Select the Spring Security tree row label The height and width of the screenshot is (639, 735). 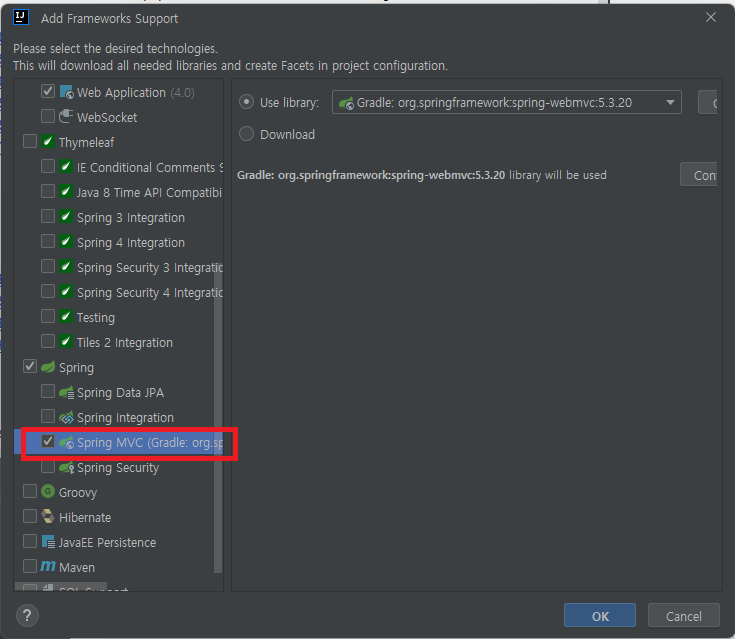(x=118, y=467)
